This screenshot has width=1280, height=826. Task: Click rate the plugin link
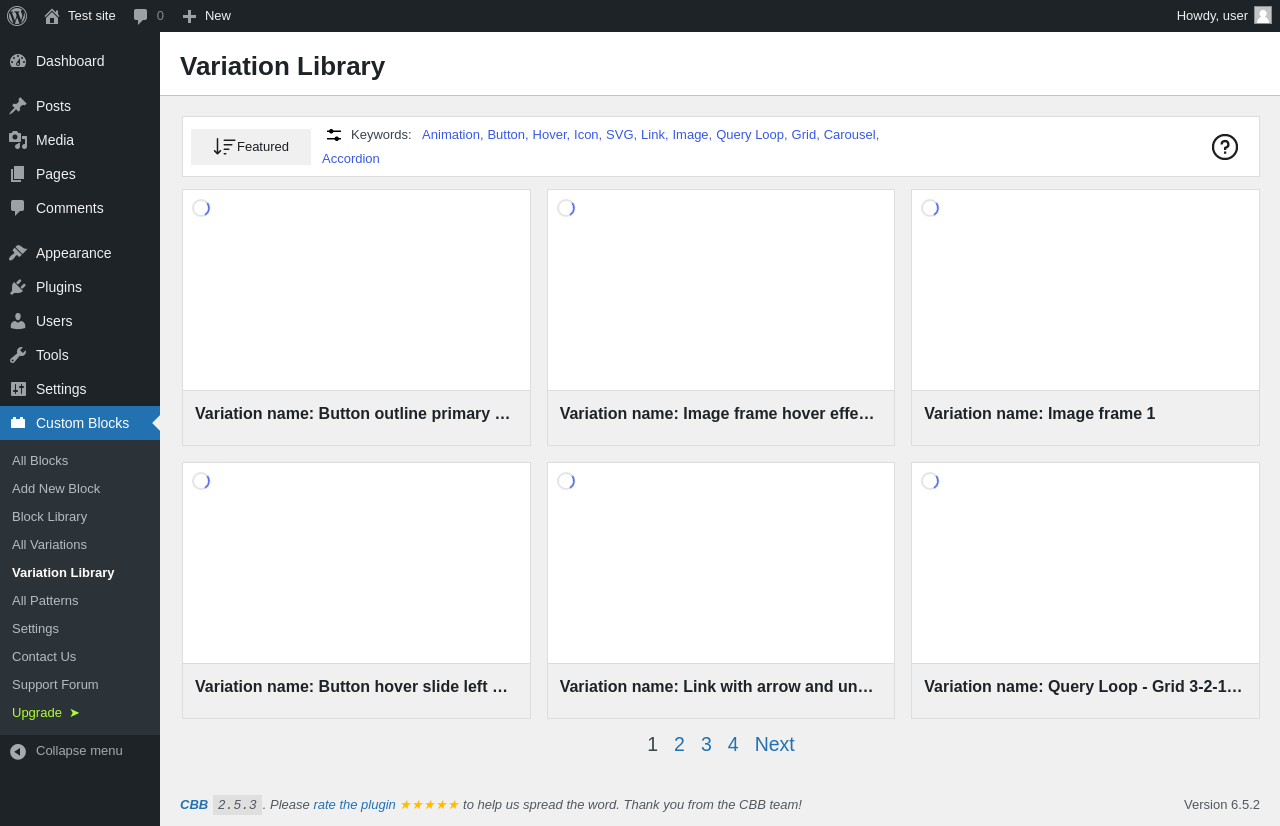[354, 805]
